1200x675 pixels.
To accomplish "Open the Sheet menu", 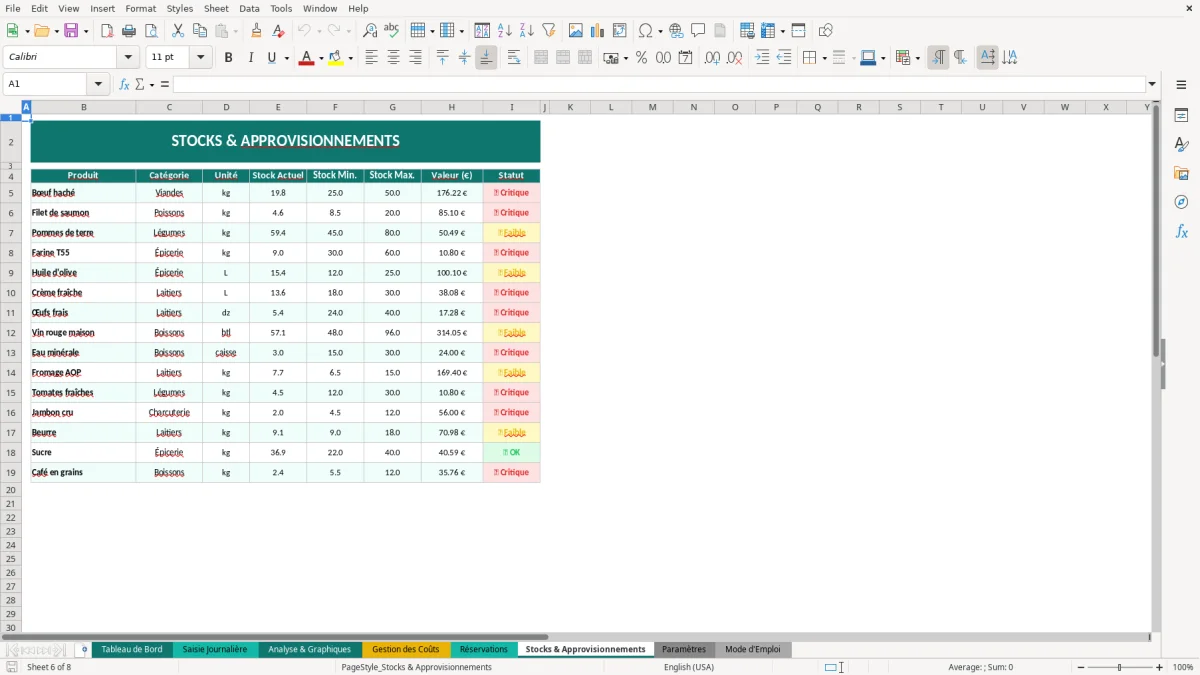I will pos(216,8).
